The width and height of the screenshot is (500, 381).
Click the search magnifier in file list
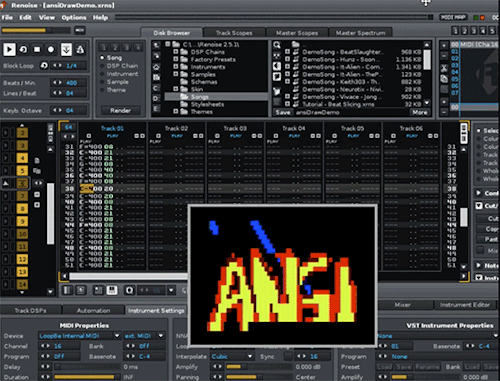277,45
